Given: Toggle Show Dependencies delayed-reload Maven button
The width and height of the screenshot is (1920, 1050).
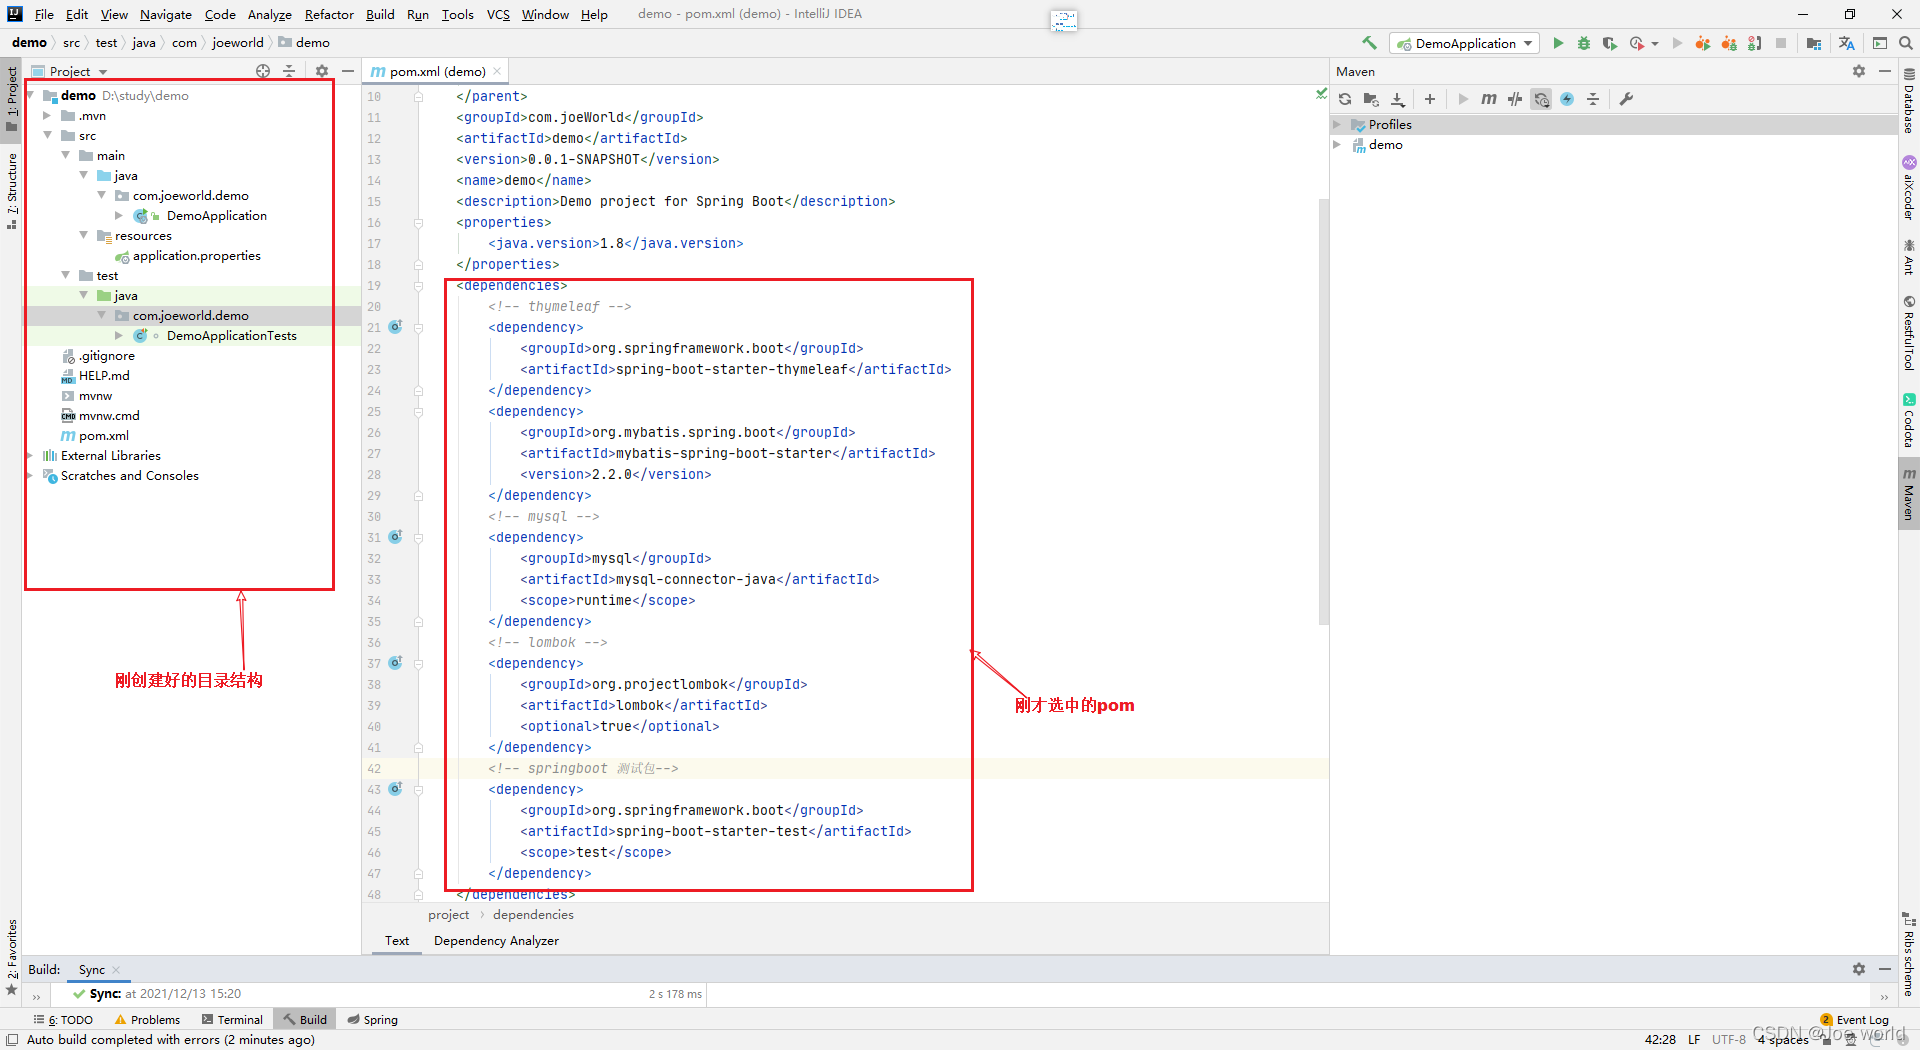Looking at the screenshot, I should (1541, 99).
